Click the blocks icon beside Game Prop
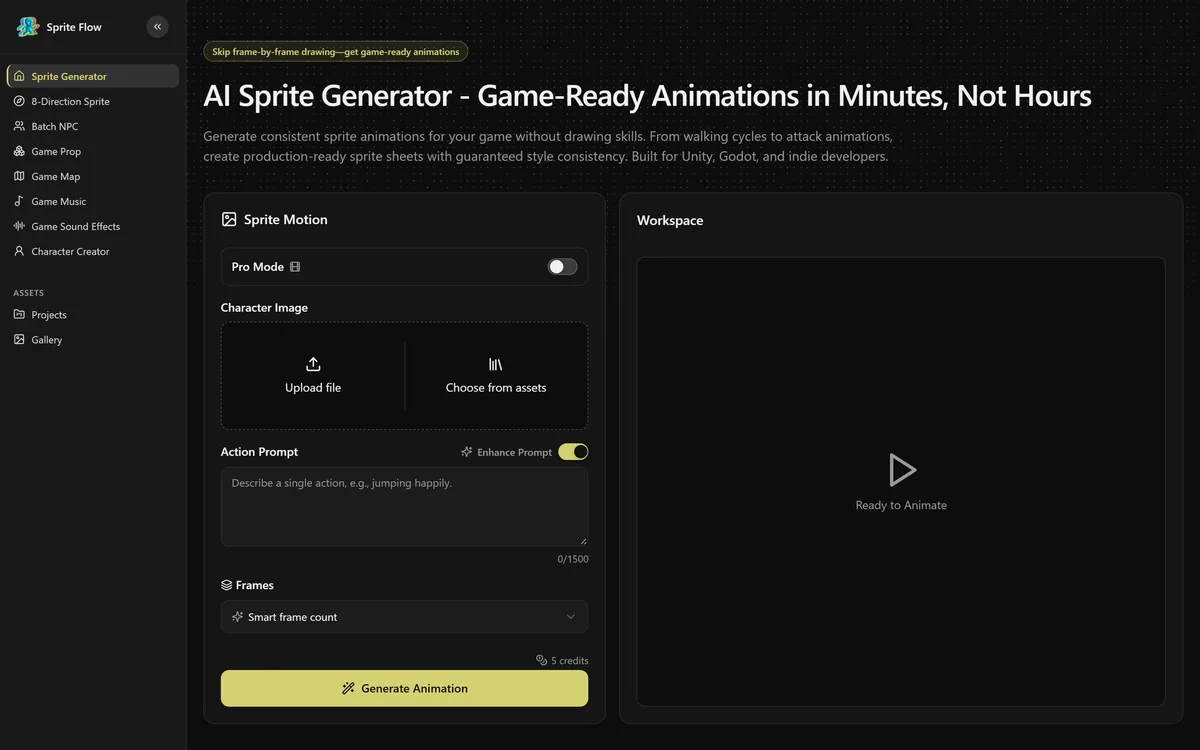This screenshot has height=750, width=1200. click(19, 151)
